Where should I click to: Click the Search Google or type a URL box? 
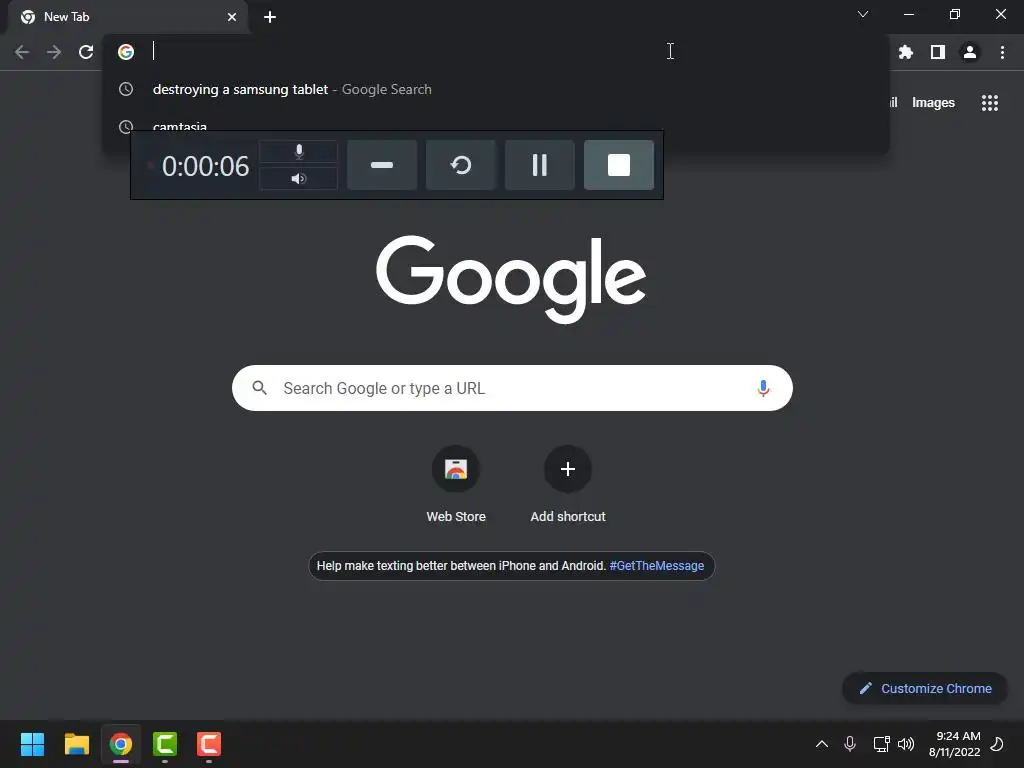[512, 388]
